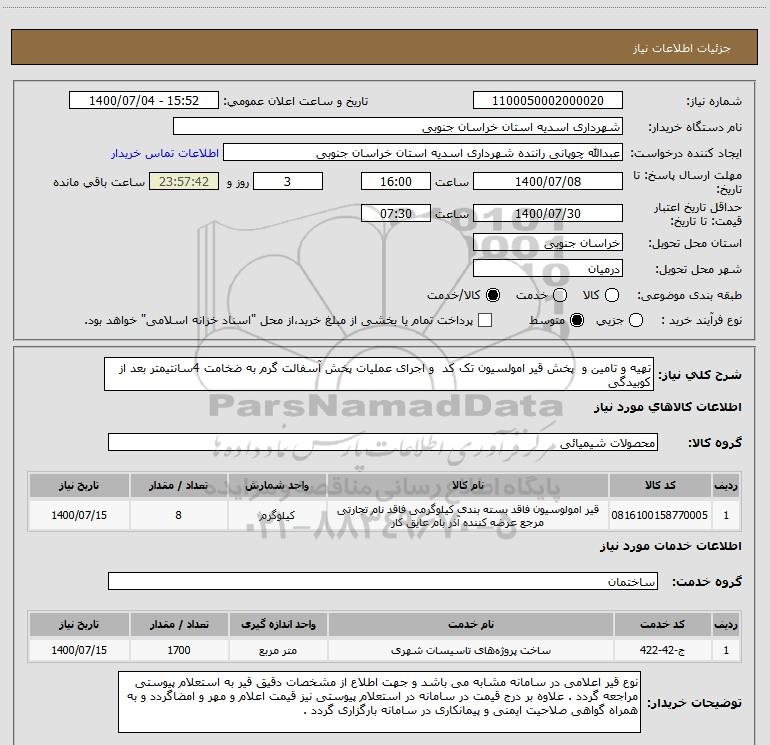Viewport: 770px width, 745px height.
Task: Click the validity time field 07:30
Action: pos(396,213)
